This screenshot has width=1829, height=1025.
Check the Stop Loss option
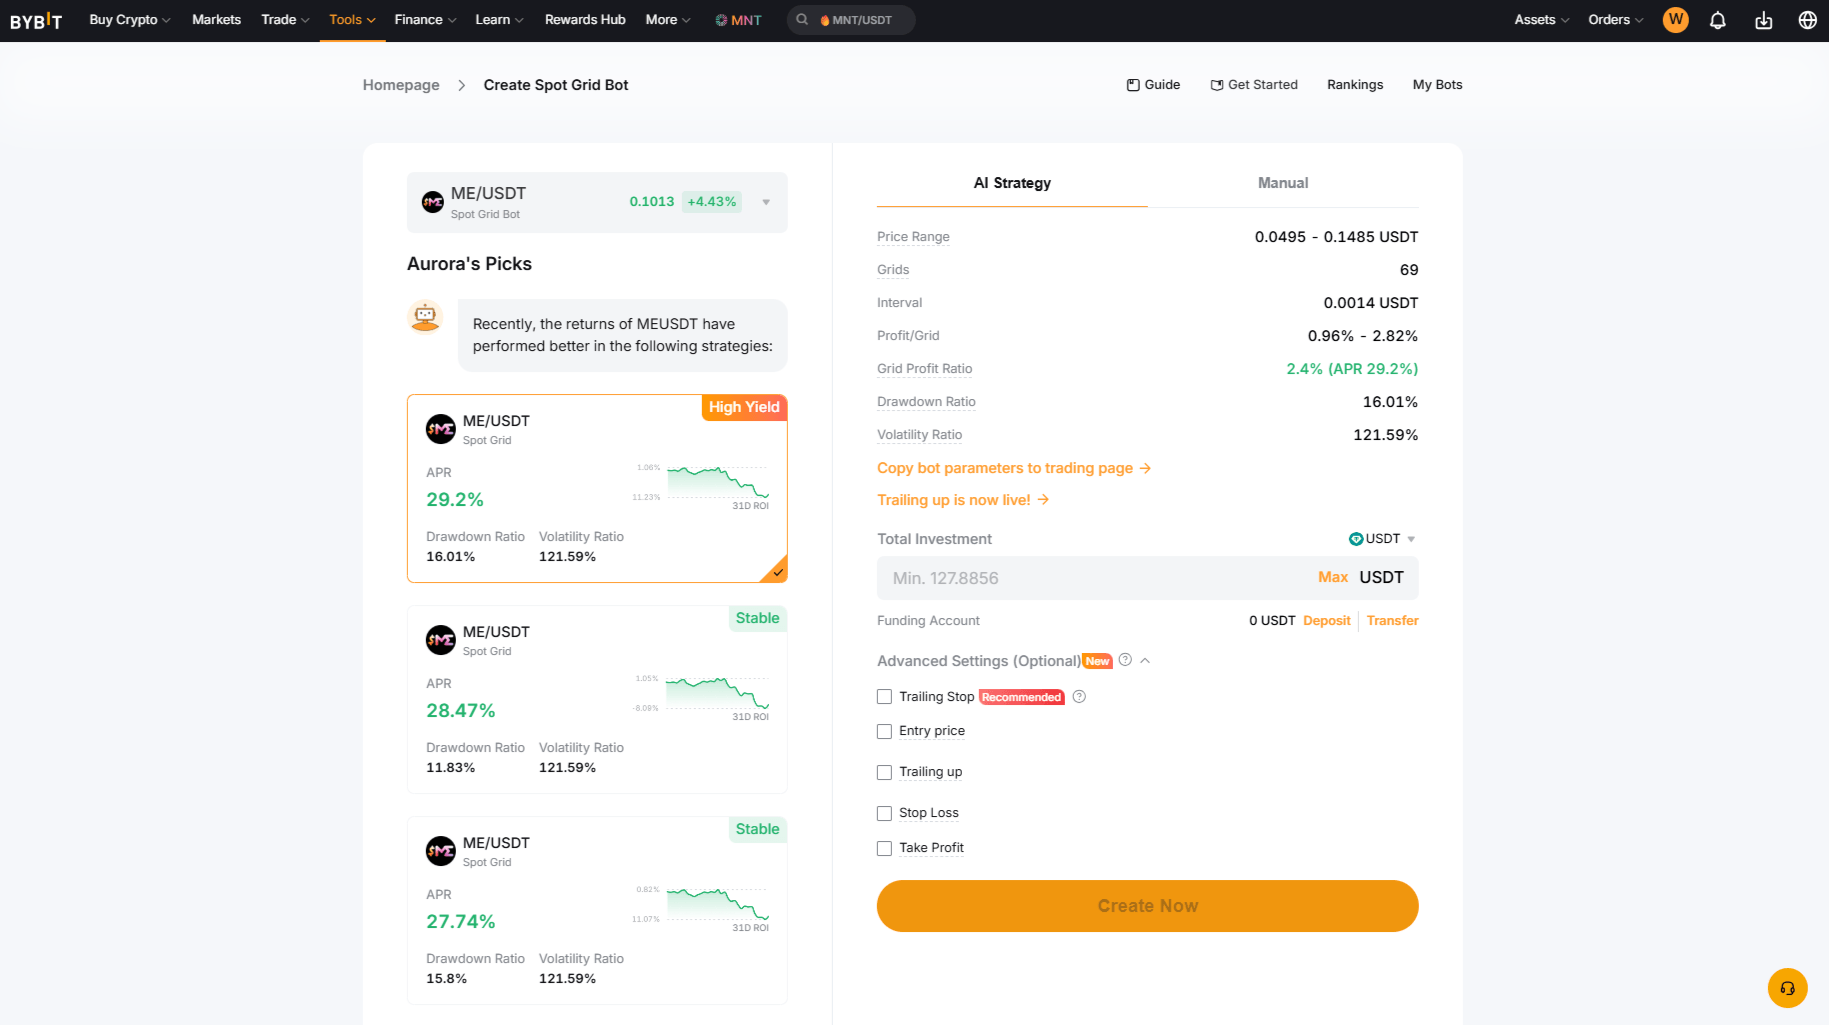883,813
